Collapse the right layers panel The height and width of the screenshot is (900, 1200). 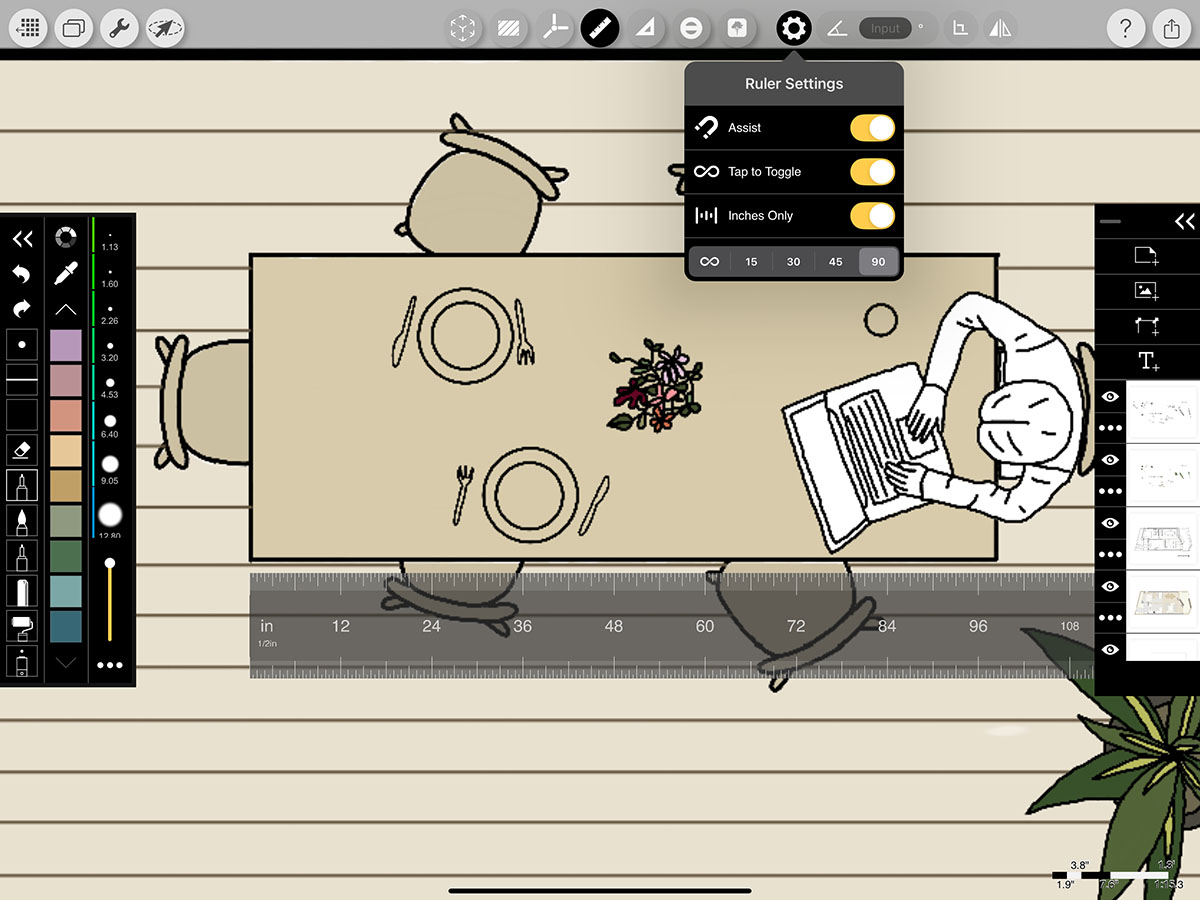coord(1184,221)
